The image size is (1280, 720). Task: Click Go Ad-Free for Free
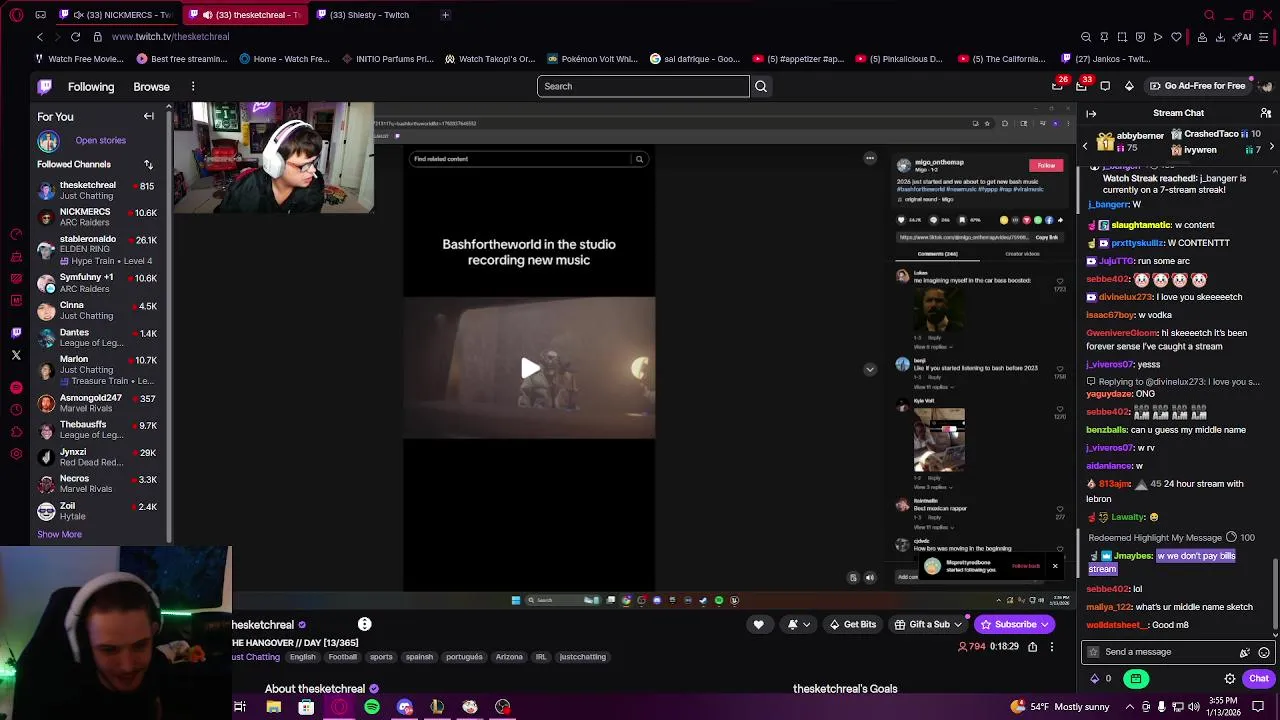tap(1197, 86)
